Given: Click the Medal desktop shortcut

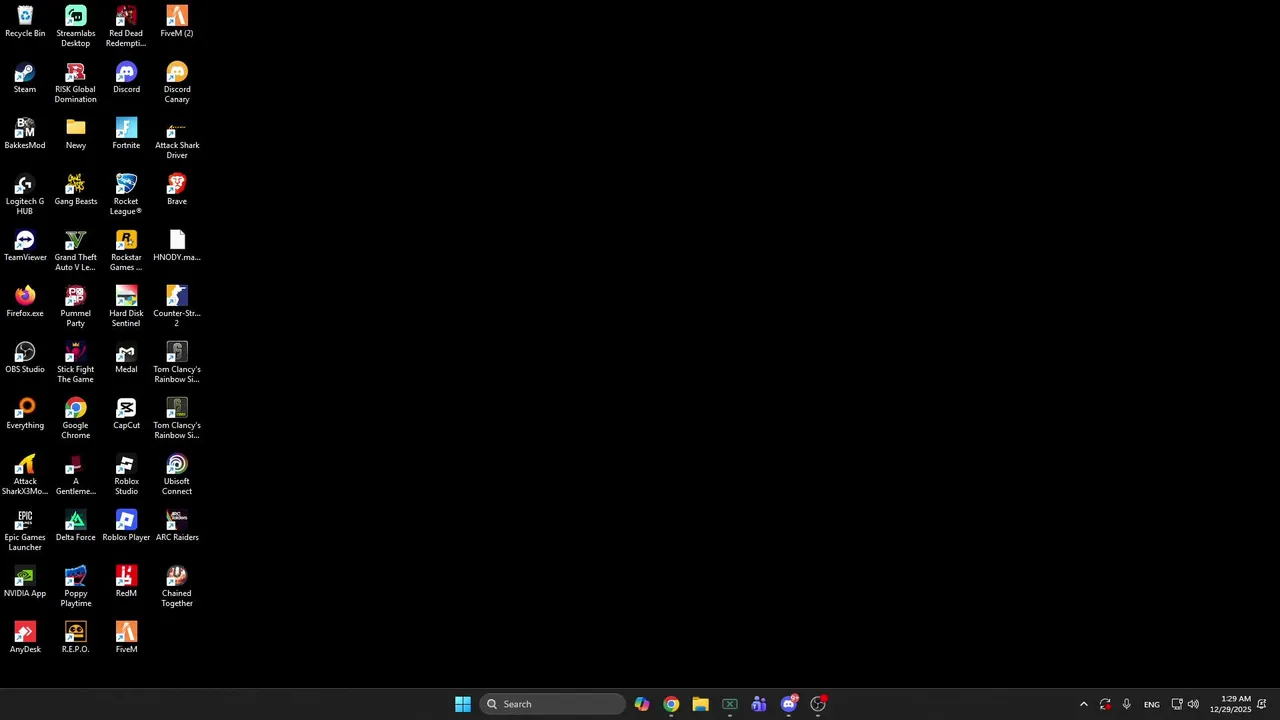Looking at the screenshot, I should pyautogui.click(x=126, y=358).
